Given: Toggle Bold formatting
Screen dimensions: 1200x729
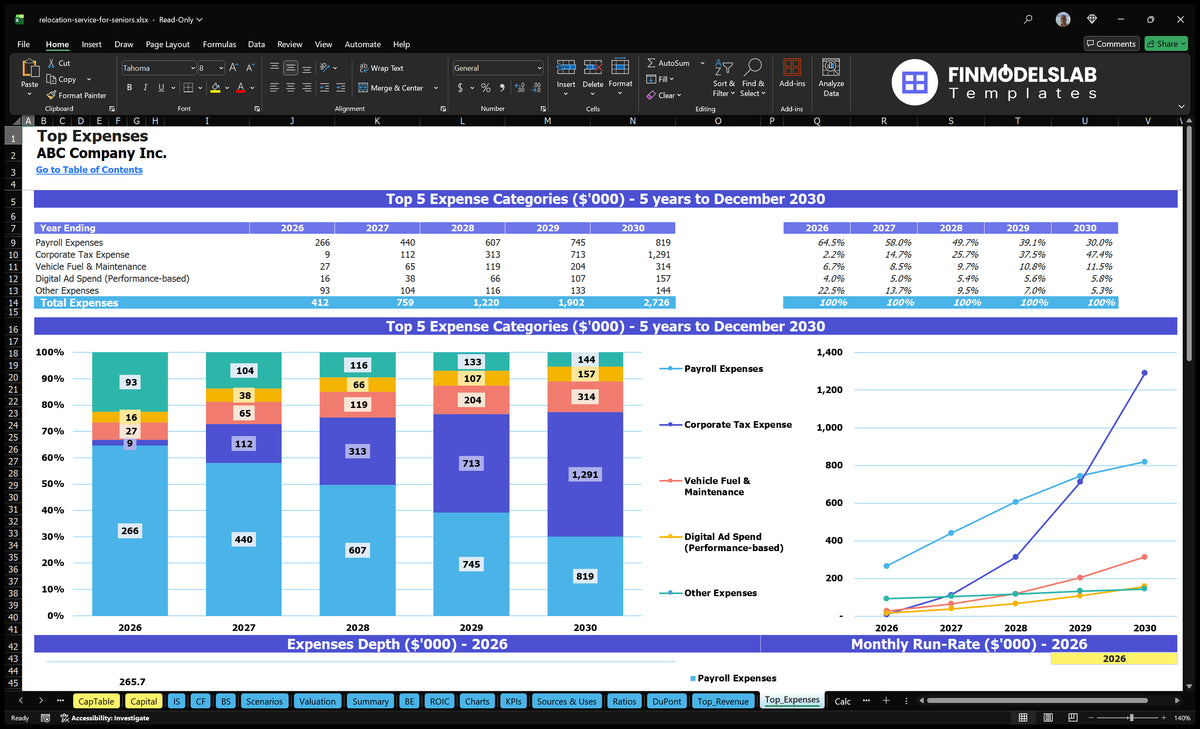Looking at the screenshot, I should pos(130,88).
